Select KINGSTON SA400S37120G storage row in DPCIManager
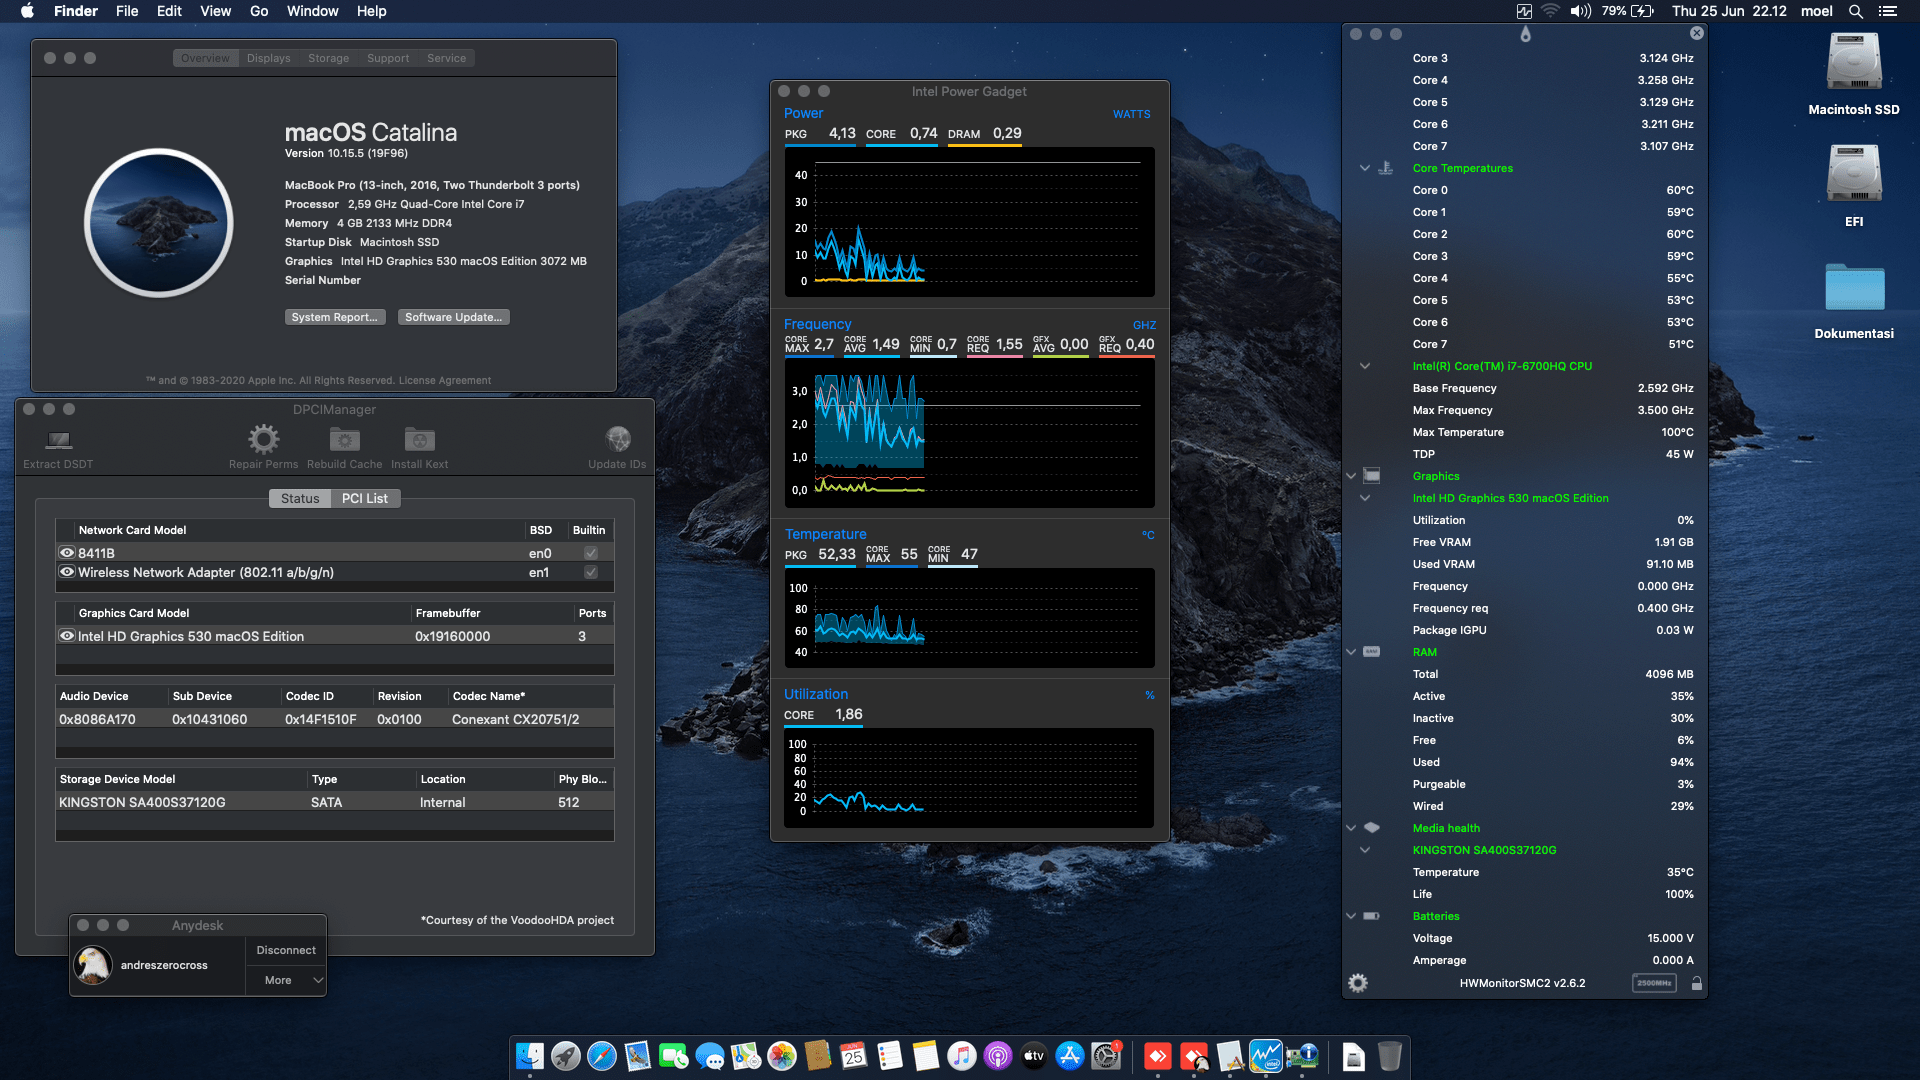Image resolution: width=1920 pixels, height=1080 pixels. pyautogui.click(x=335, y=802)
